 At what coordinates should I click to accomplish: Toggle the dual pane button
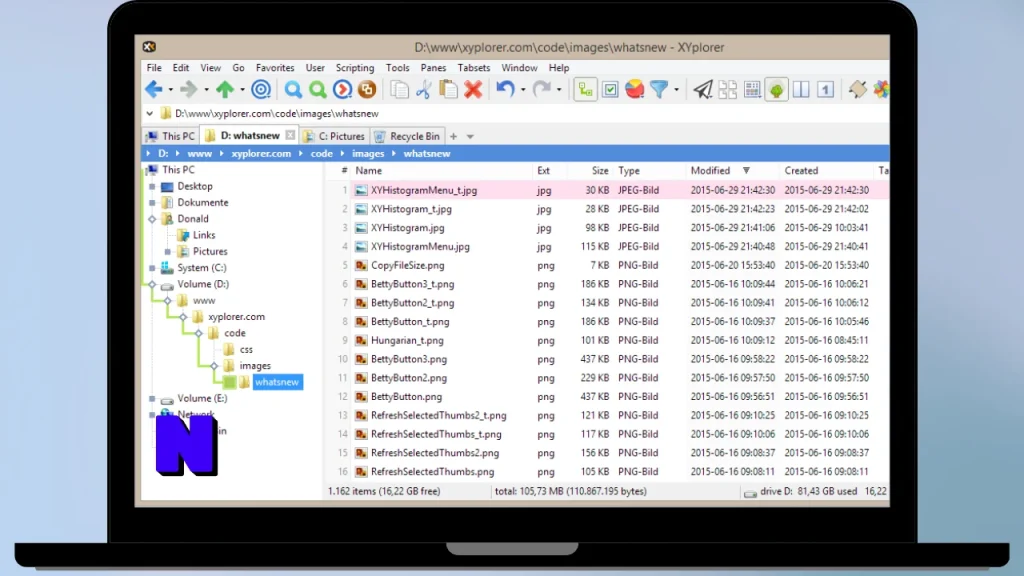click(801, 89)
